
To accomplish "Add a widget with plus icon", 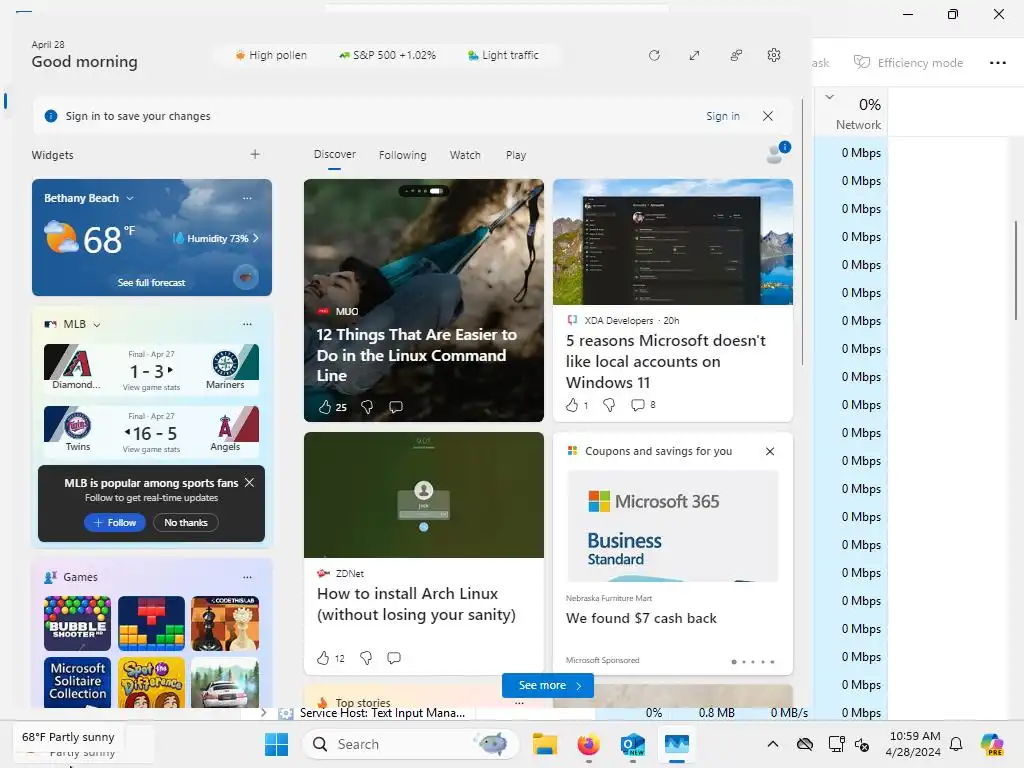I will [x=255, y=154].
